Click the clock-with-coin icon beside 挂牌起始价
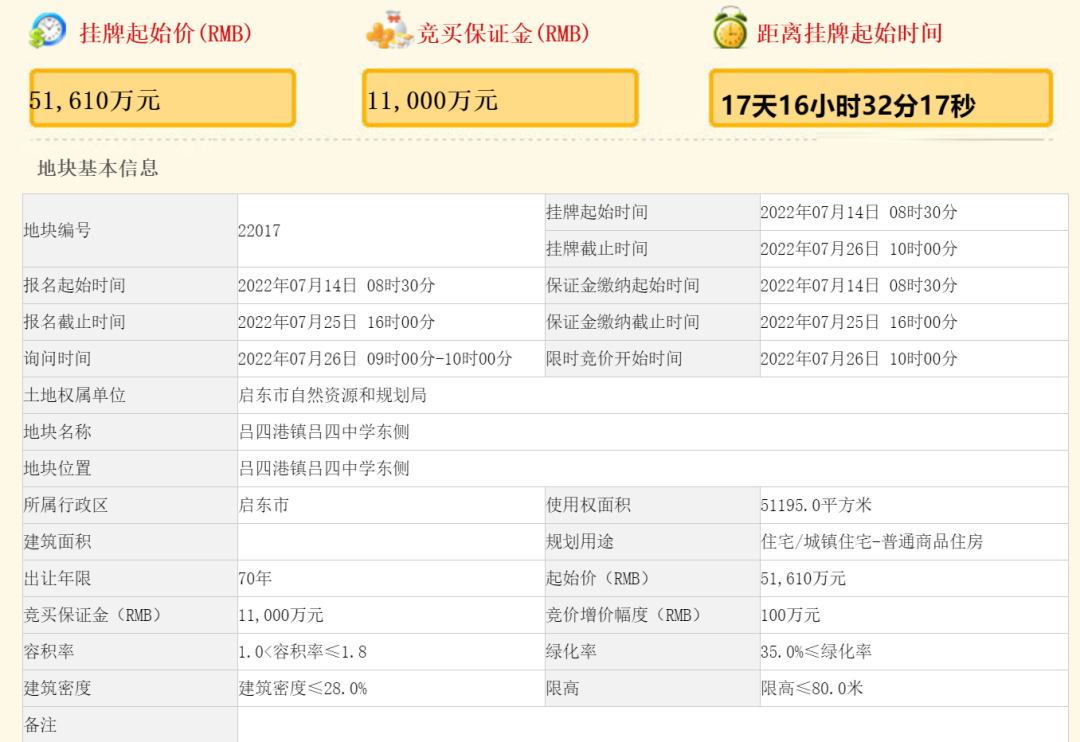The image size is (1080, 742). [x=47, y=30]
